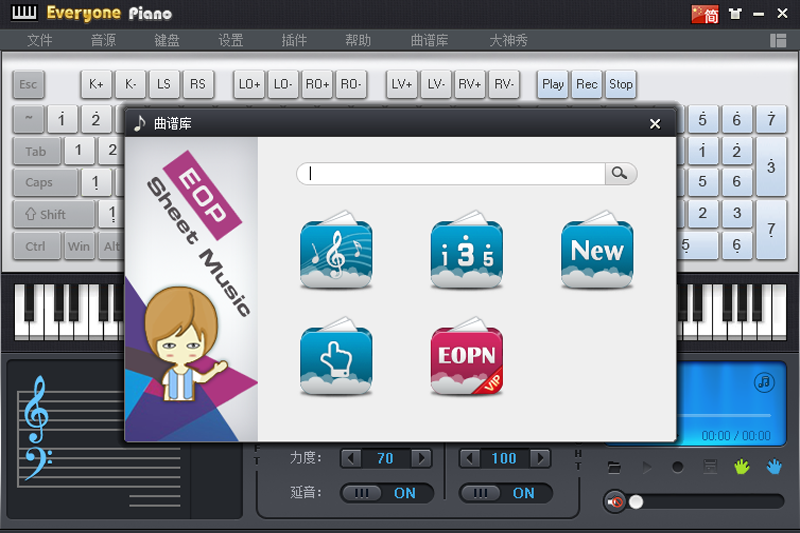
Task: Open the 音源 menu
Action: pyautogui.click(x=103, y=40)
